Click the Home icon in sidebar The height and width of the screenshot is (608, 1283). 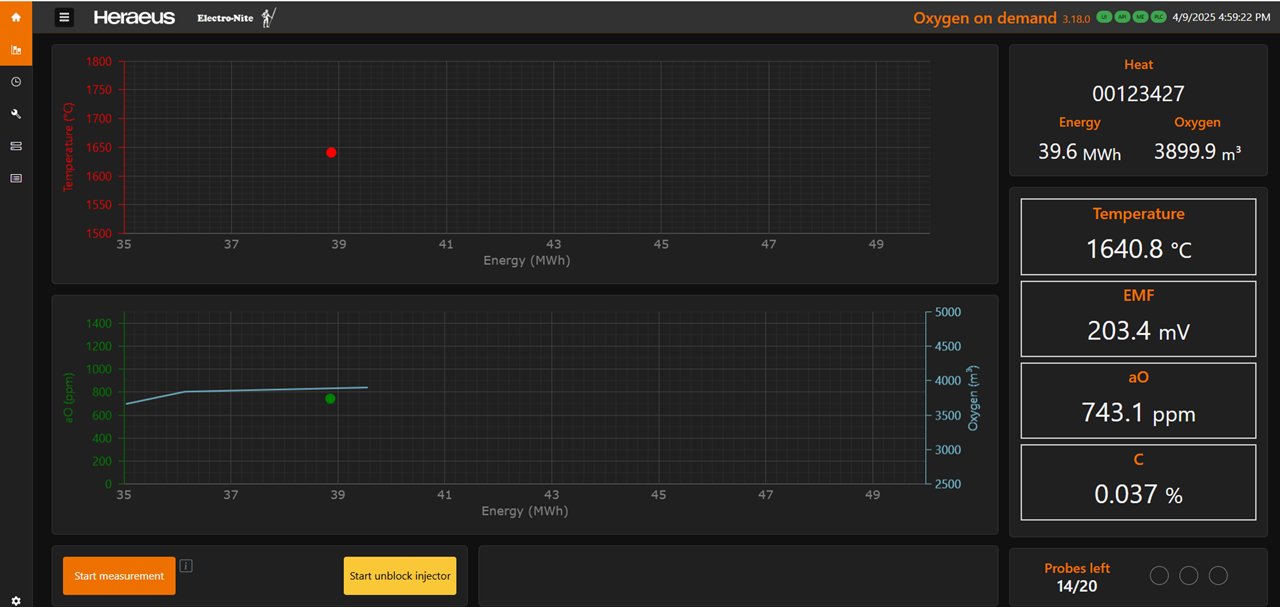pos(15,17)
